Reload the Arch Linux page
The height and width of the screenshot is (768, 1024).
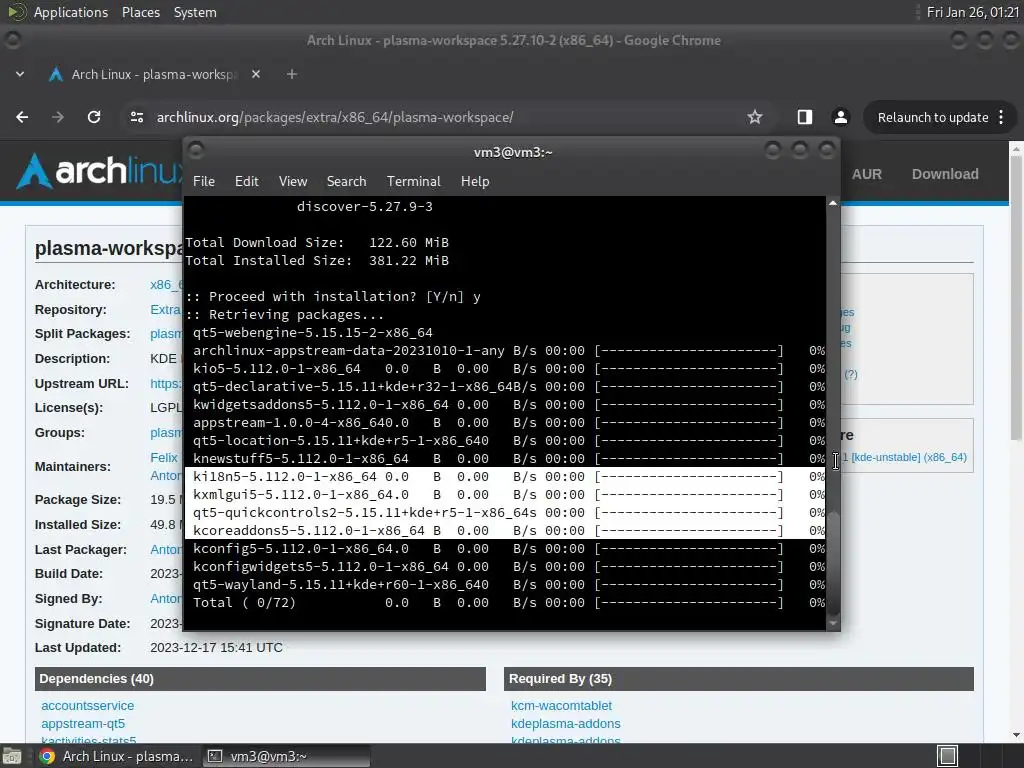pyautogui.click(x=94, y=117)
